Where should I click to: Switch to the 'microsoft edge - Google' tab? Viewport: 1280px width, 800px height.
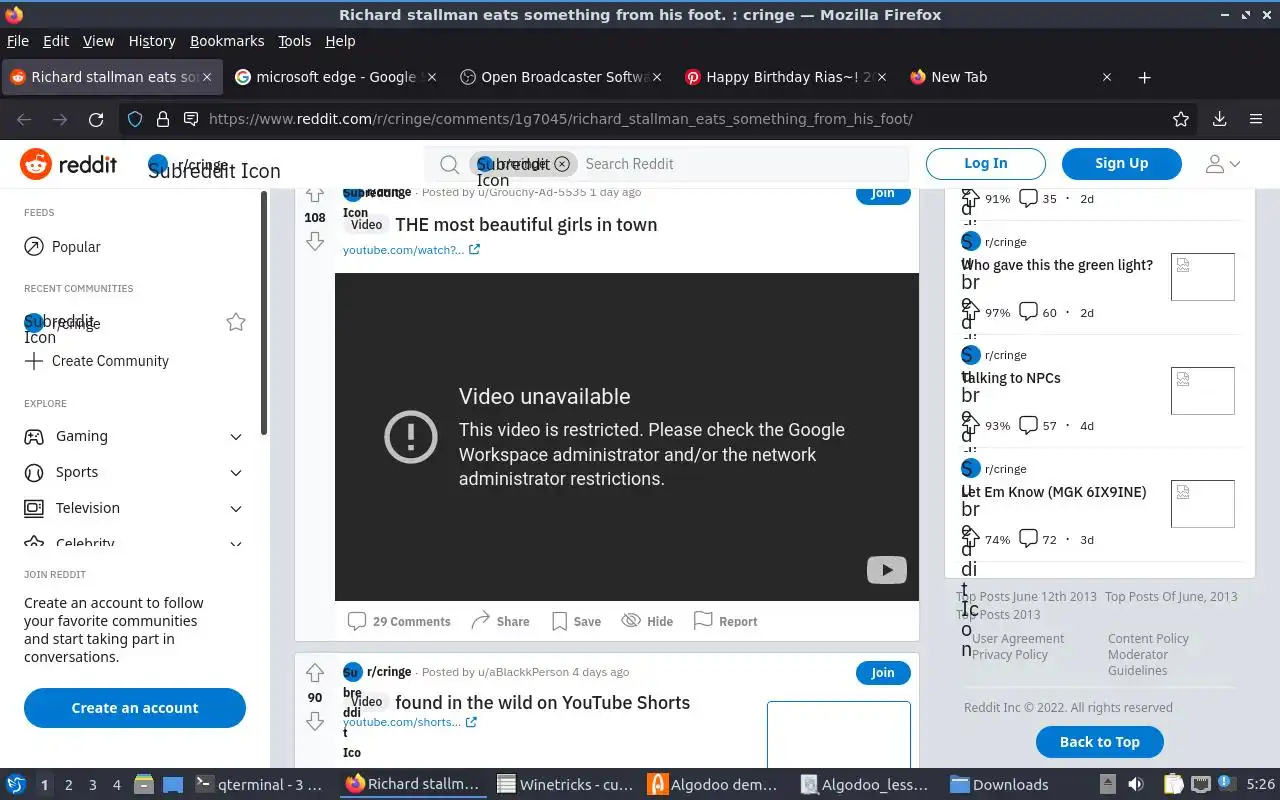(x=335, y=77)
